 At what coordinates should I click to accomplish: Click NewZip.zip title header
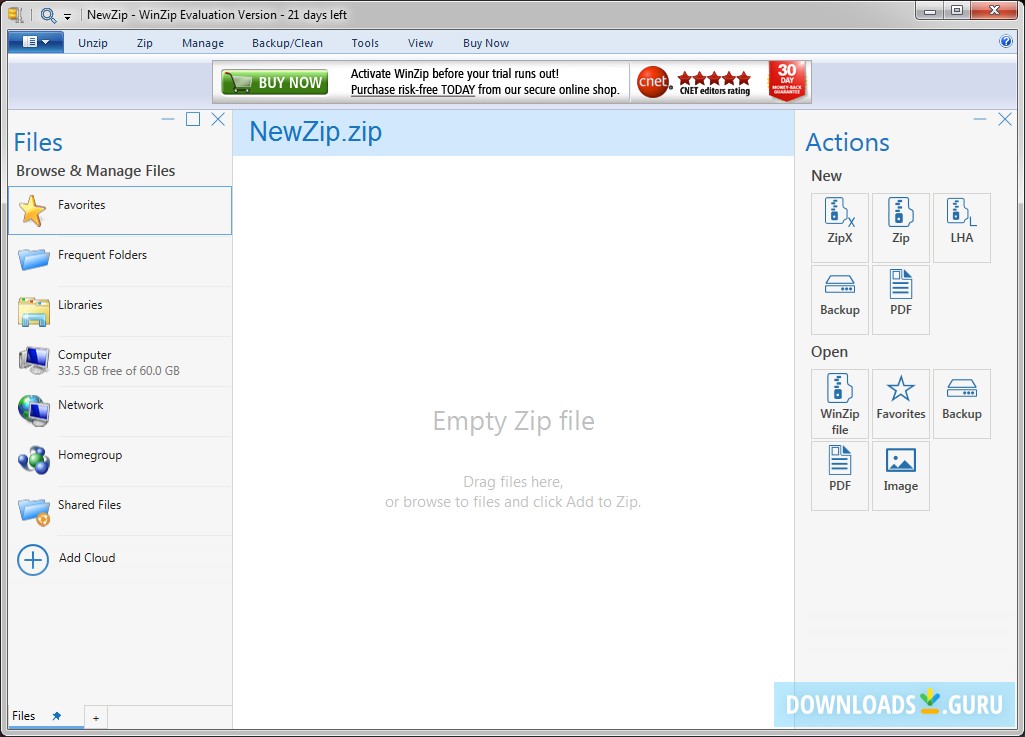316,131
